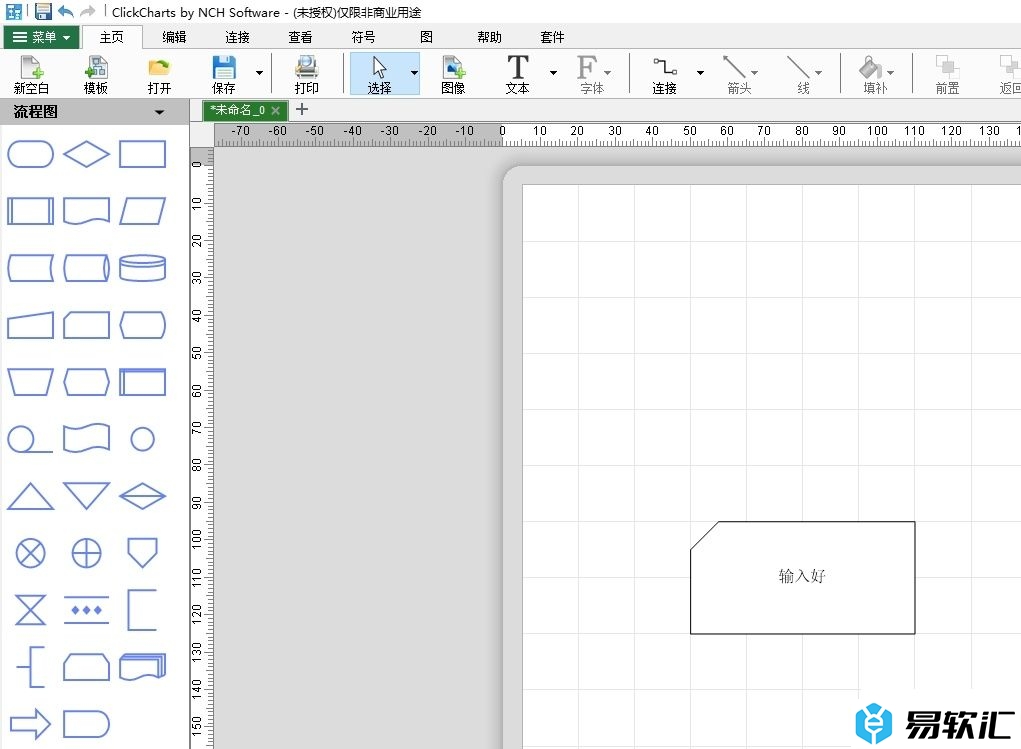Viewport: 1021px width, 749px height.
Task: Open the Text tool dropdown arrow
Action: (x=553, y=73)
